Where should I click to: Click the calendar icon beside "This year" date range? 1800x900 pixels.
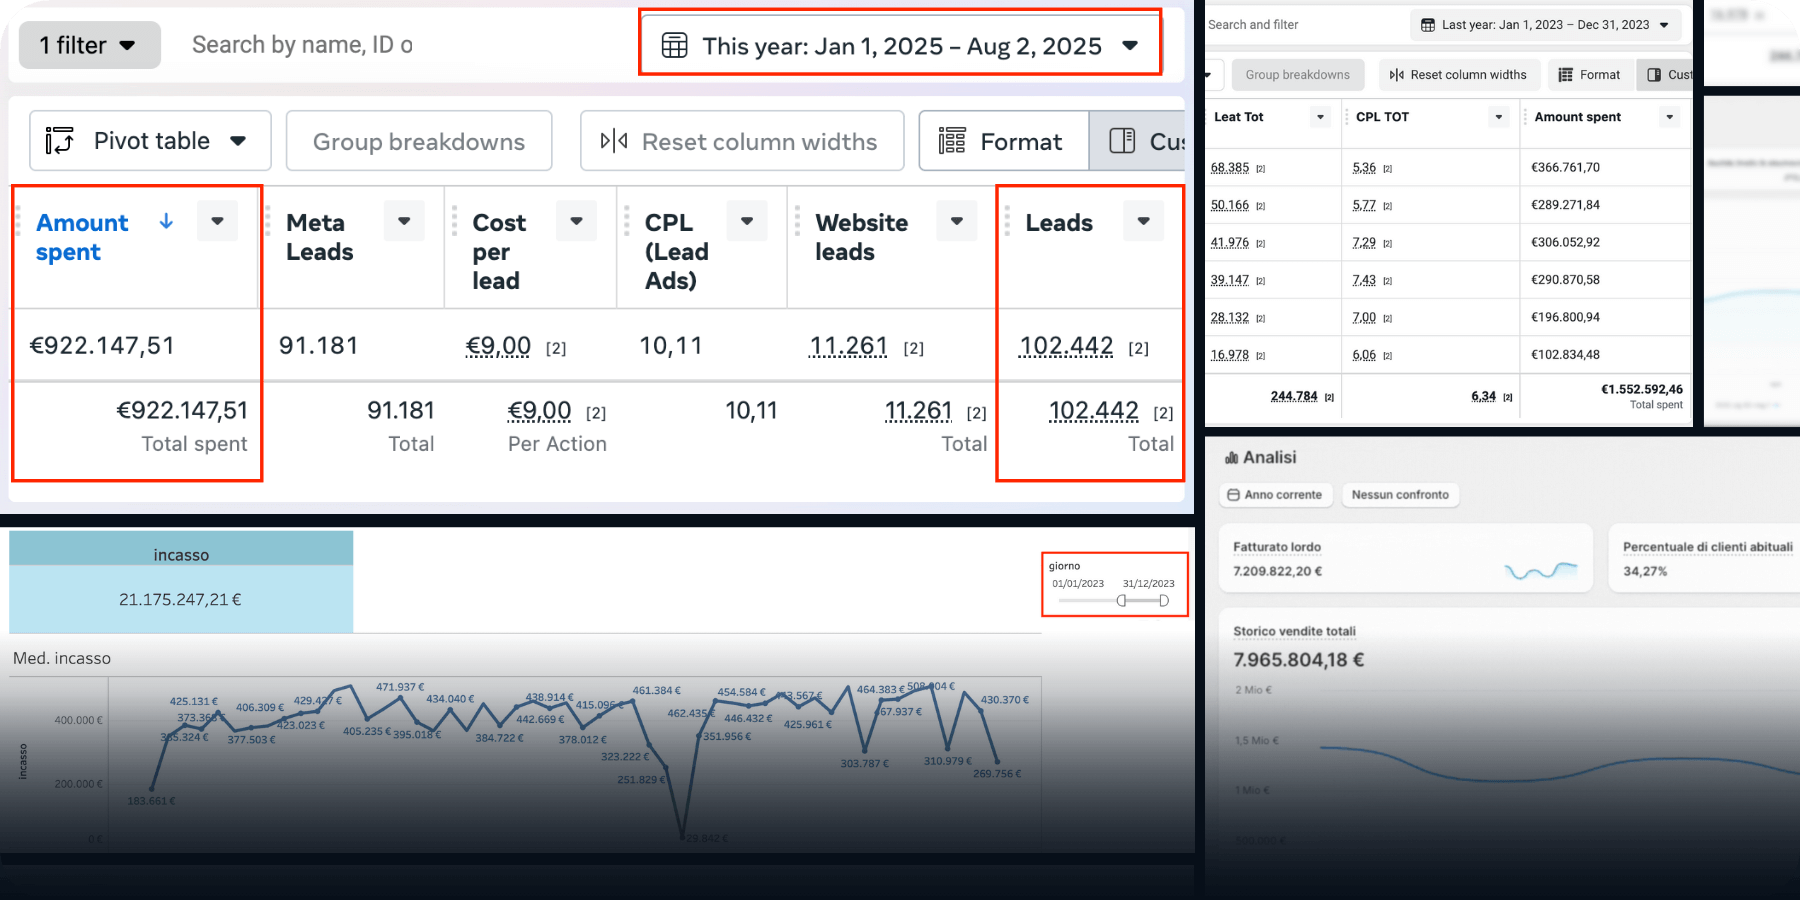(x=675, y=46)
